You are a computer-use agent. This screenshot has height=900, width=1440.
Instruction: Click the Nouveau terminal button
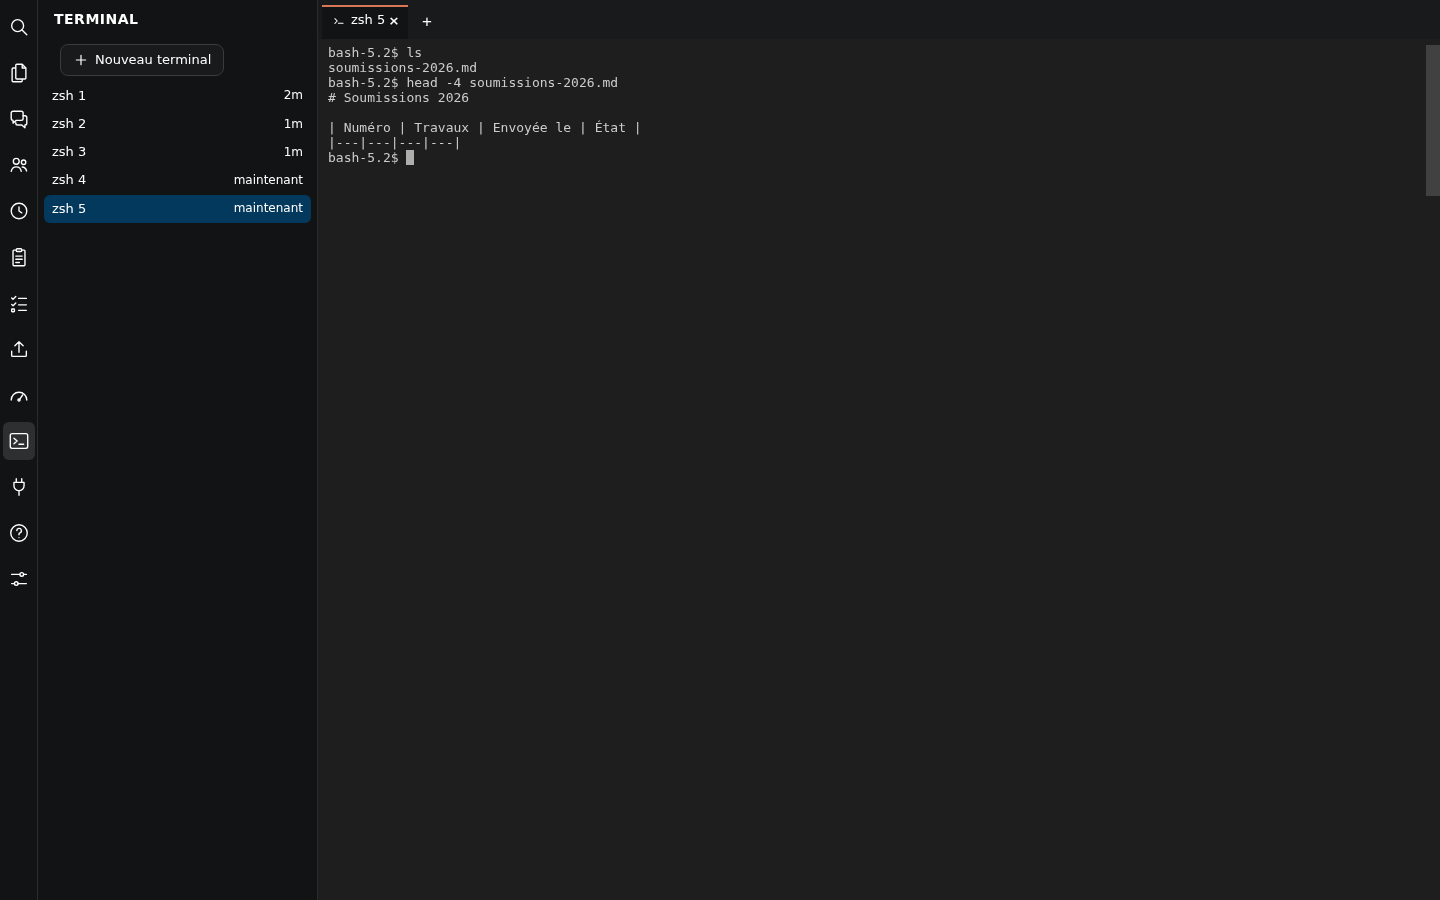tap(142, 60)
